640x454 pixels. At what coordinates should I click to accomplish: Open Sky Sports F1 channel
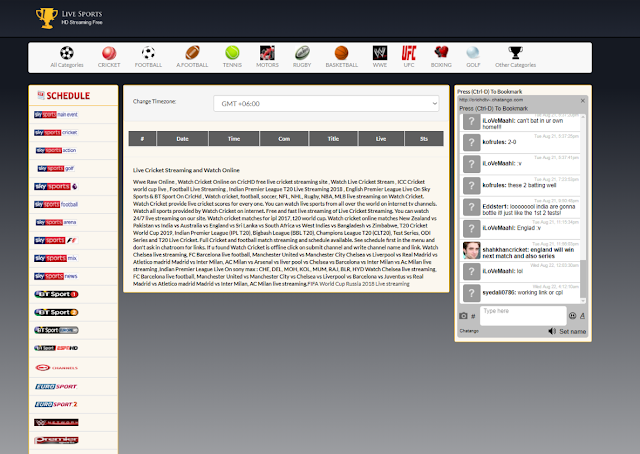[56, 240]
